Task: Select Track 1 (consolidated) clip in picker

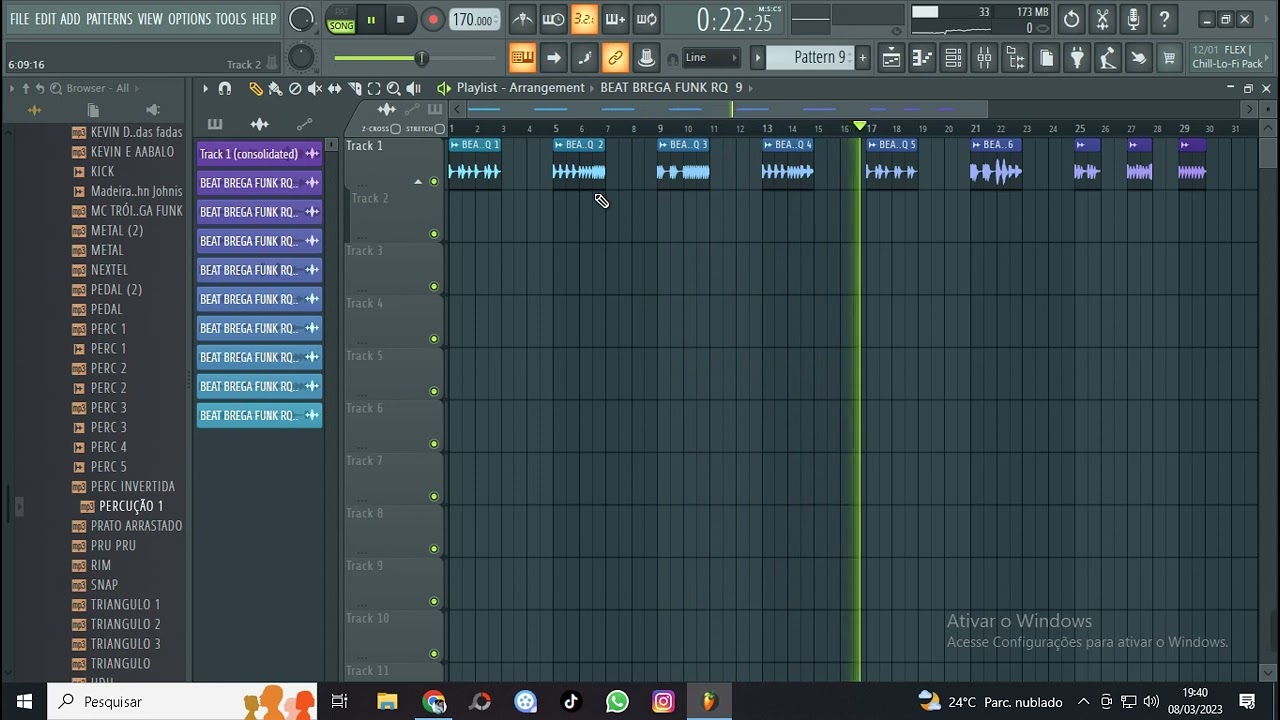Action: pyautogui.click(x=259, y=154)
